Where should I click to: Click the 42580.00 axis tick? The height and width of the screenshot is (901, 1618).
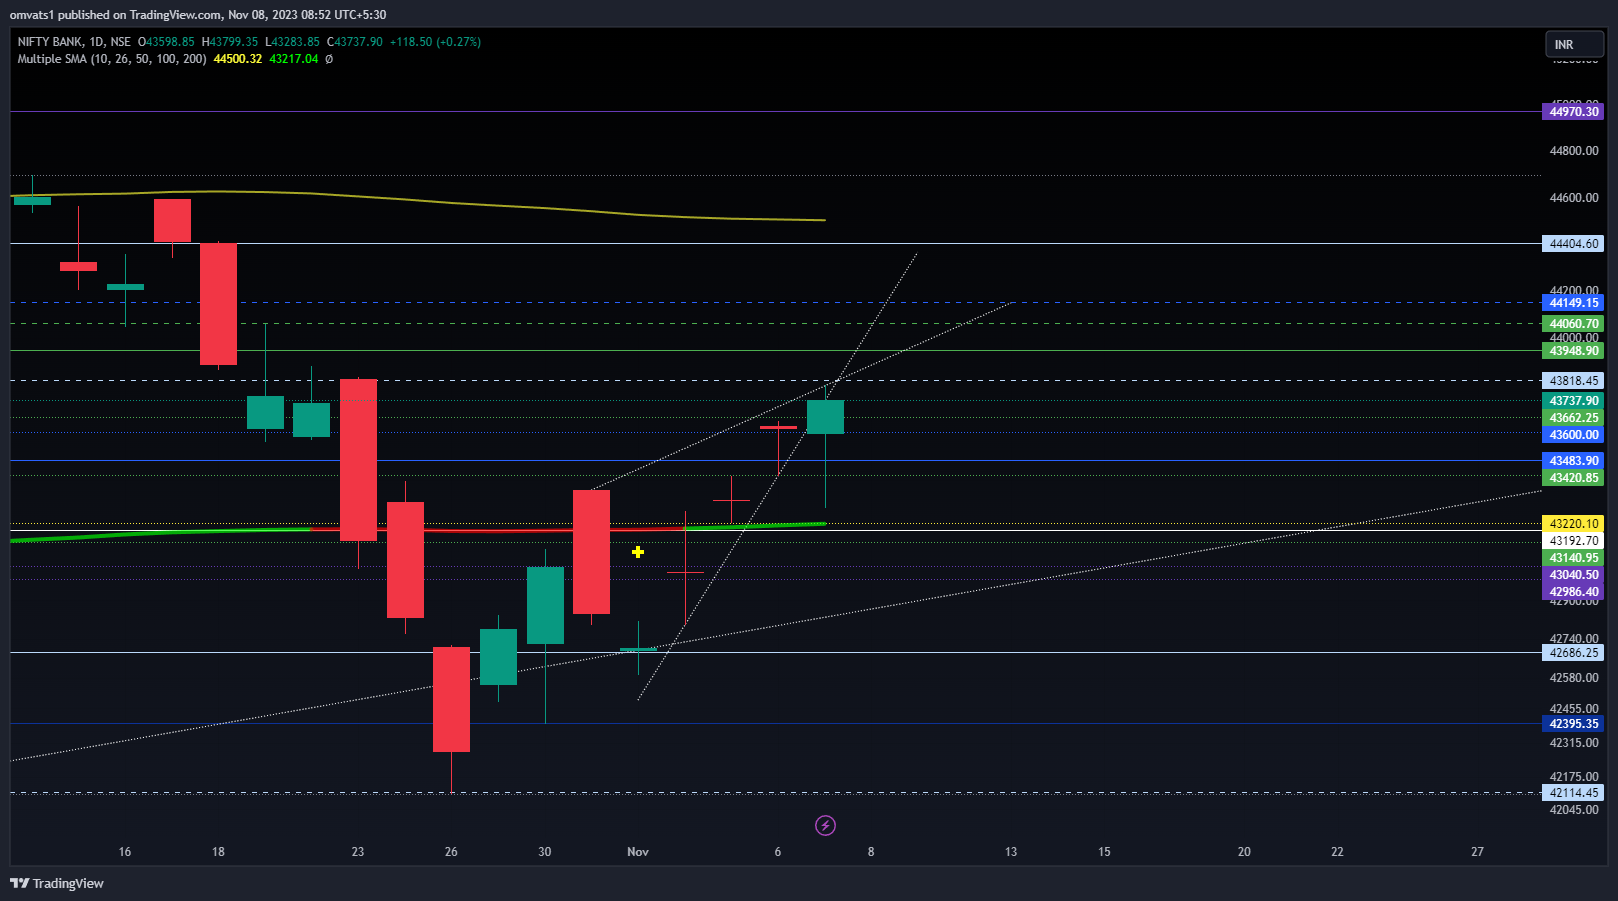[1574, 678]
